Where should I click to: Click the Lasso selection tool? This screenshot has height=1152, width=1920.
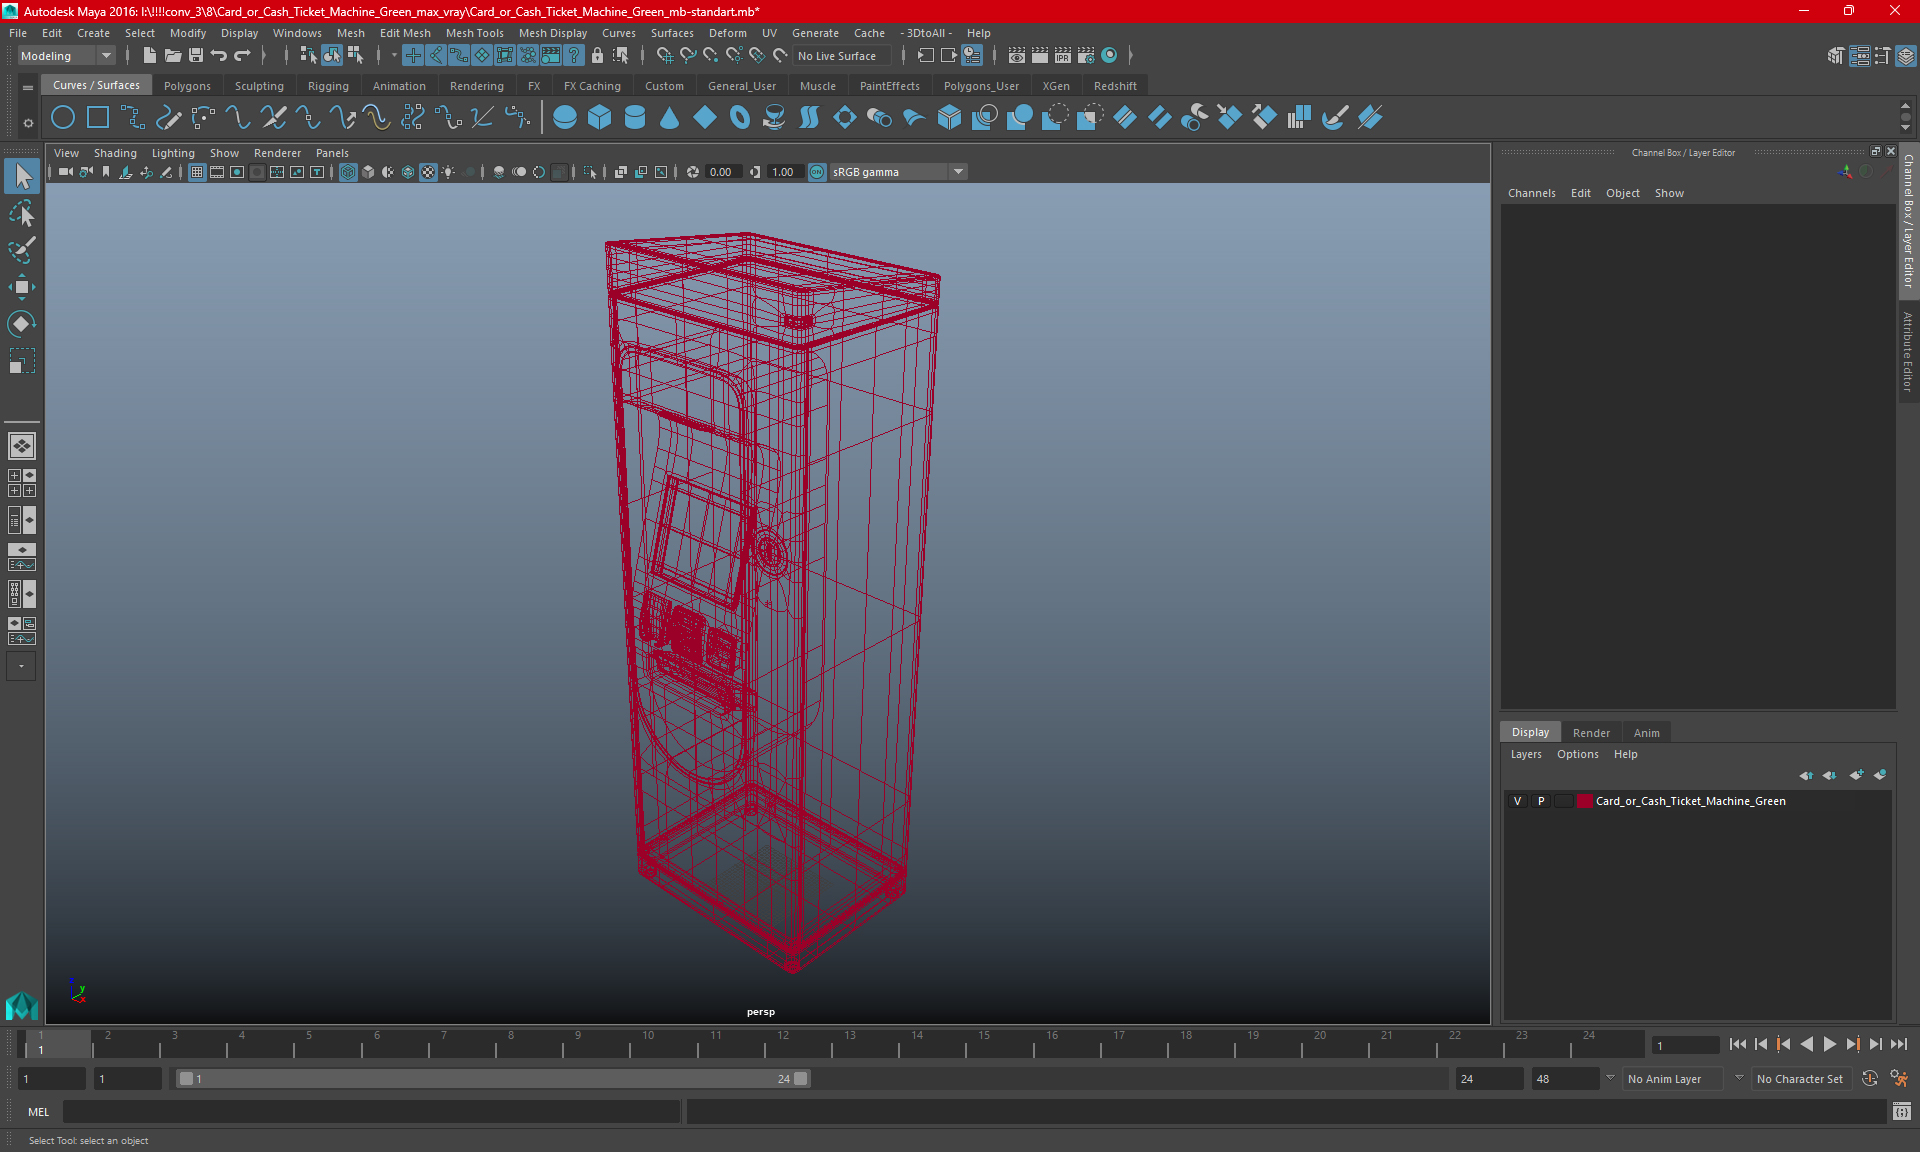[x=21, y=210]
